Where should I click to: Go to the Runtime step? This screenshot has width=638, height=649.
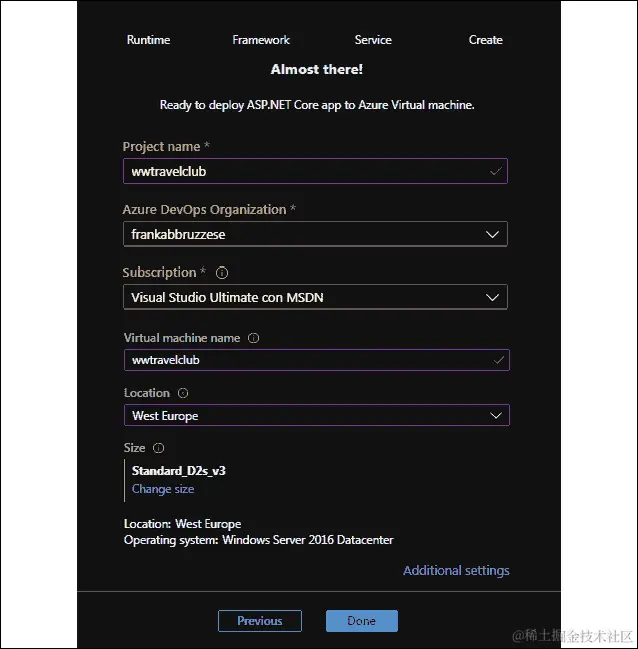(x=148, y=40)
